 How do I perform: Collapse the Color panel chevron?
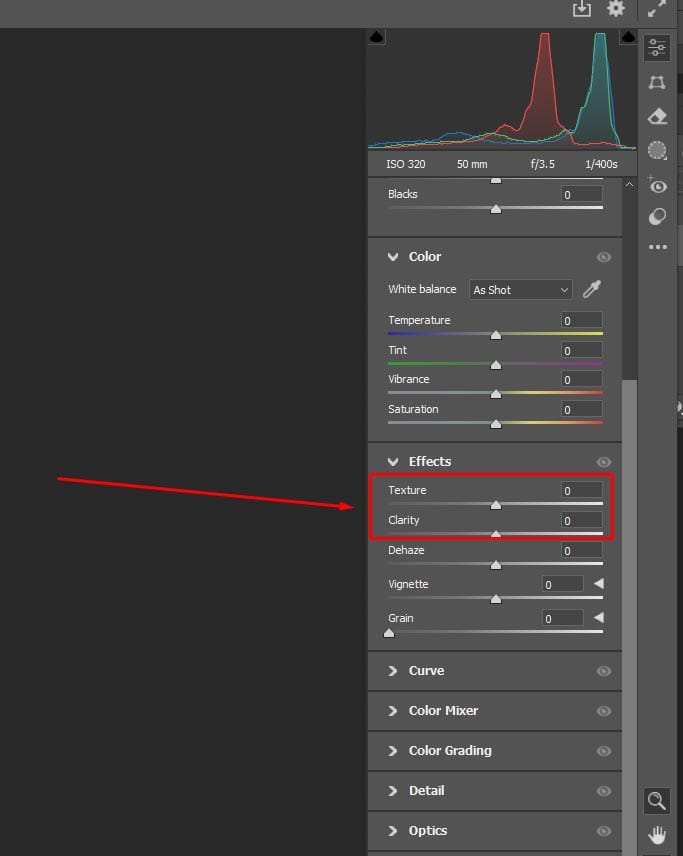click(x=393, y=257)
